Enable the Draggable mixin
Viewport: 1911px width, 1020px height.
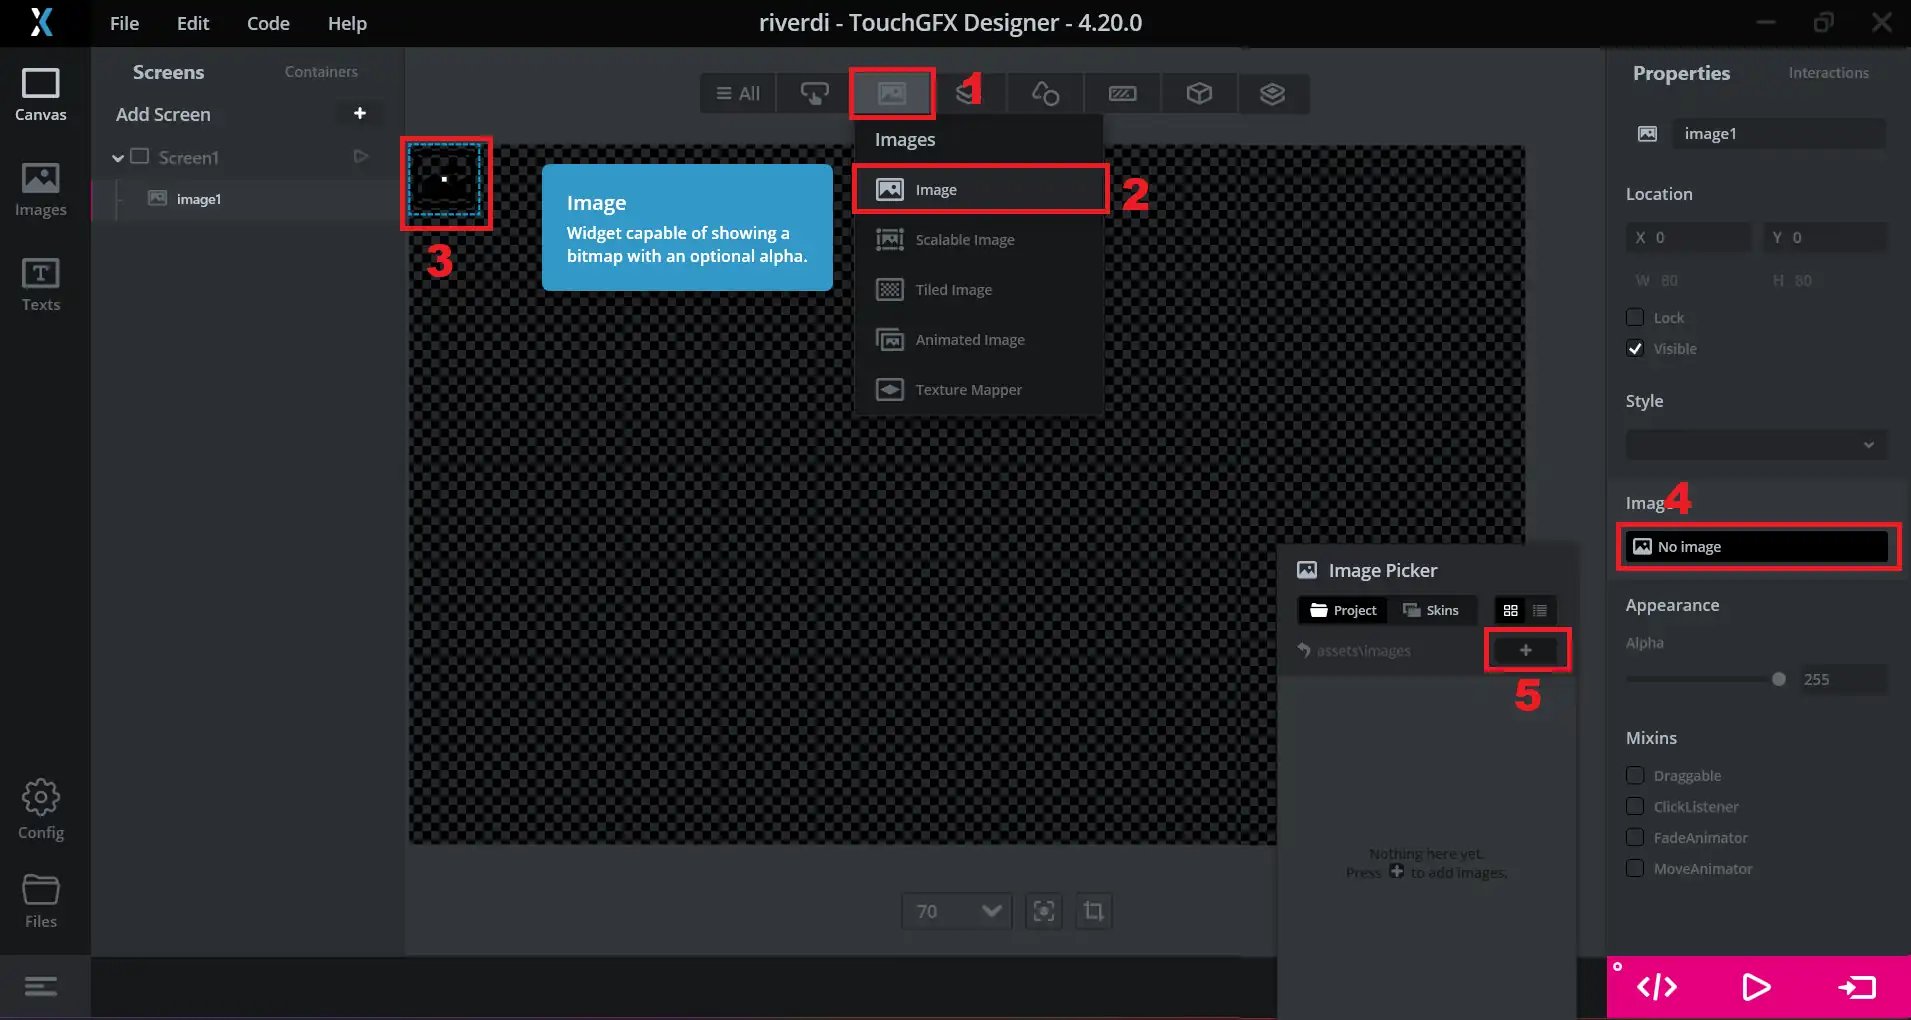(x=1635, y=775)
